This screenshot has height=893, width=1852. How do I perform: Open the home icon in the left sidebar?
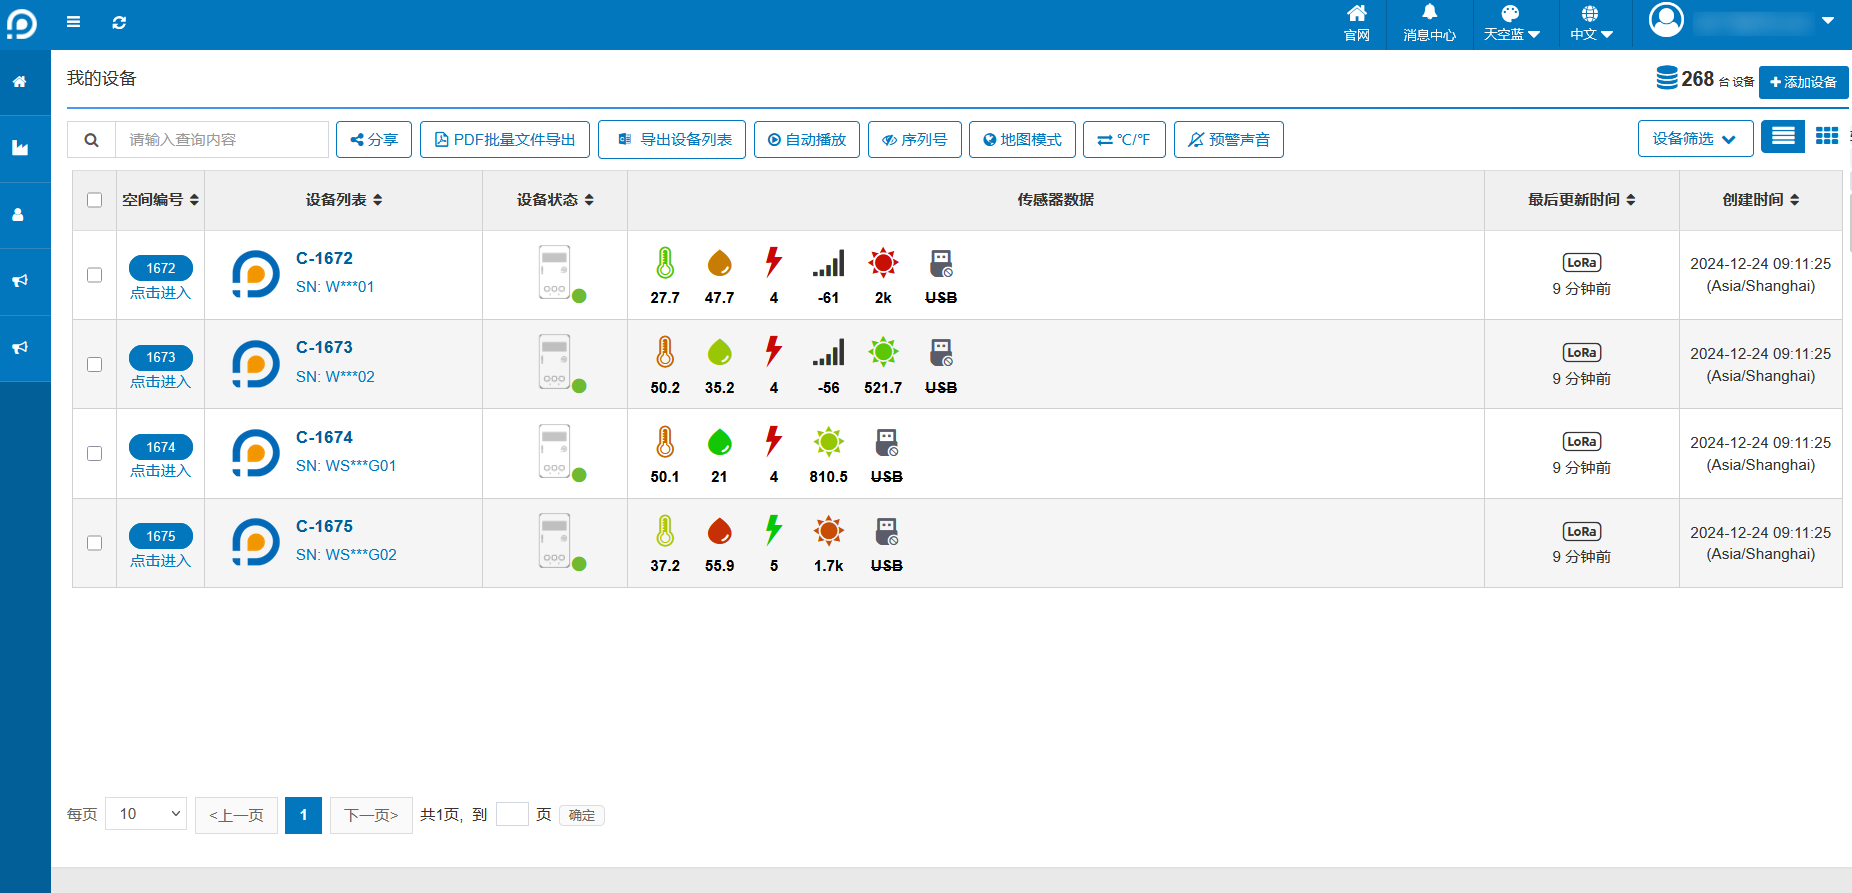(19, 82)
